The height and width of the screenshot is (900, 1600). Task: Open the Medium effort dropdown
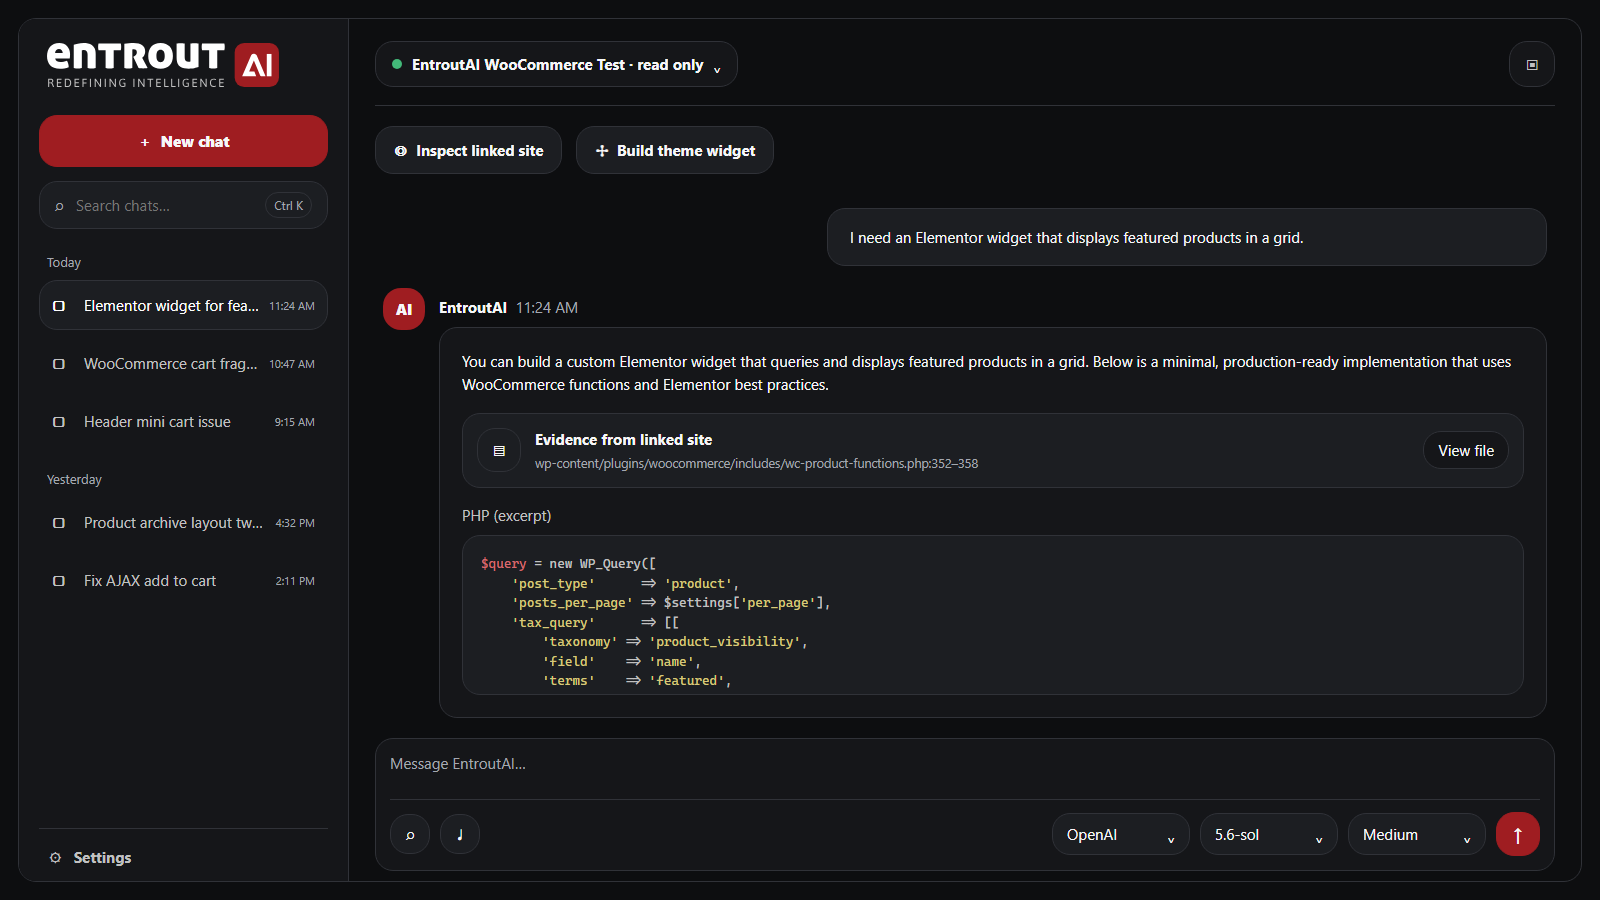(x=1417, y=834)
